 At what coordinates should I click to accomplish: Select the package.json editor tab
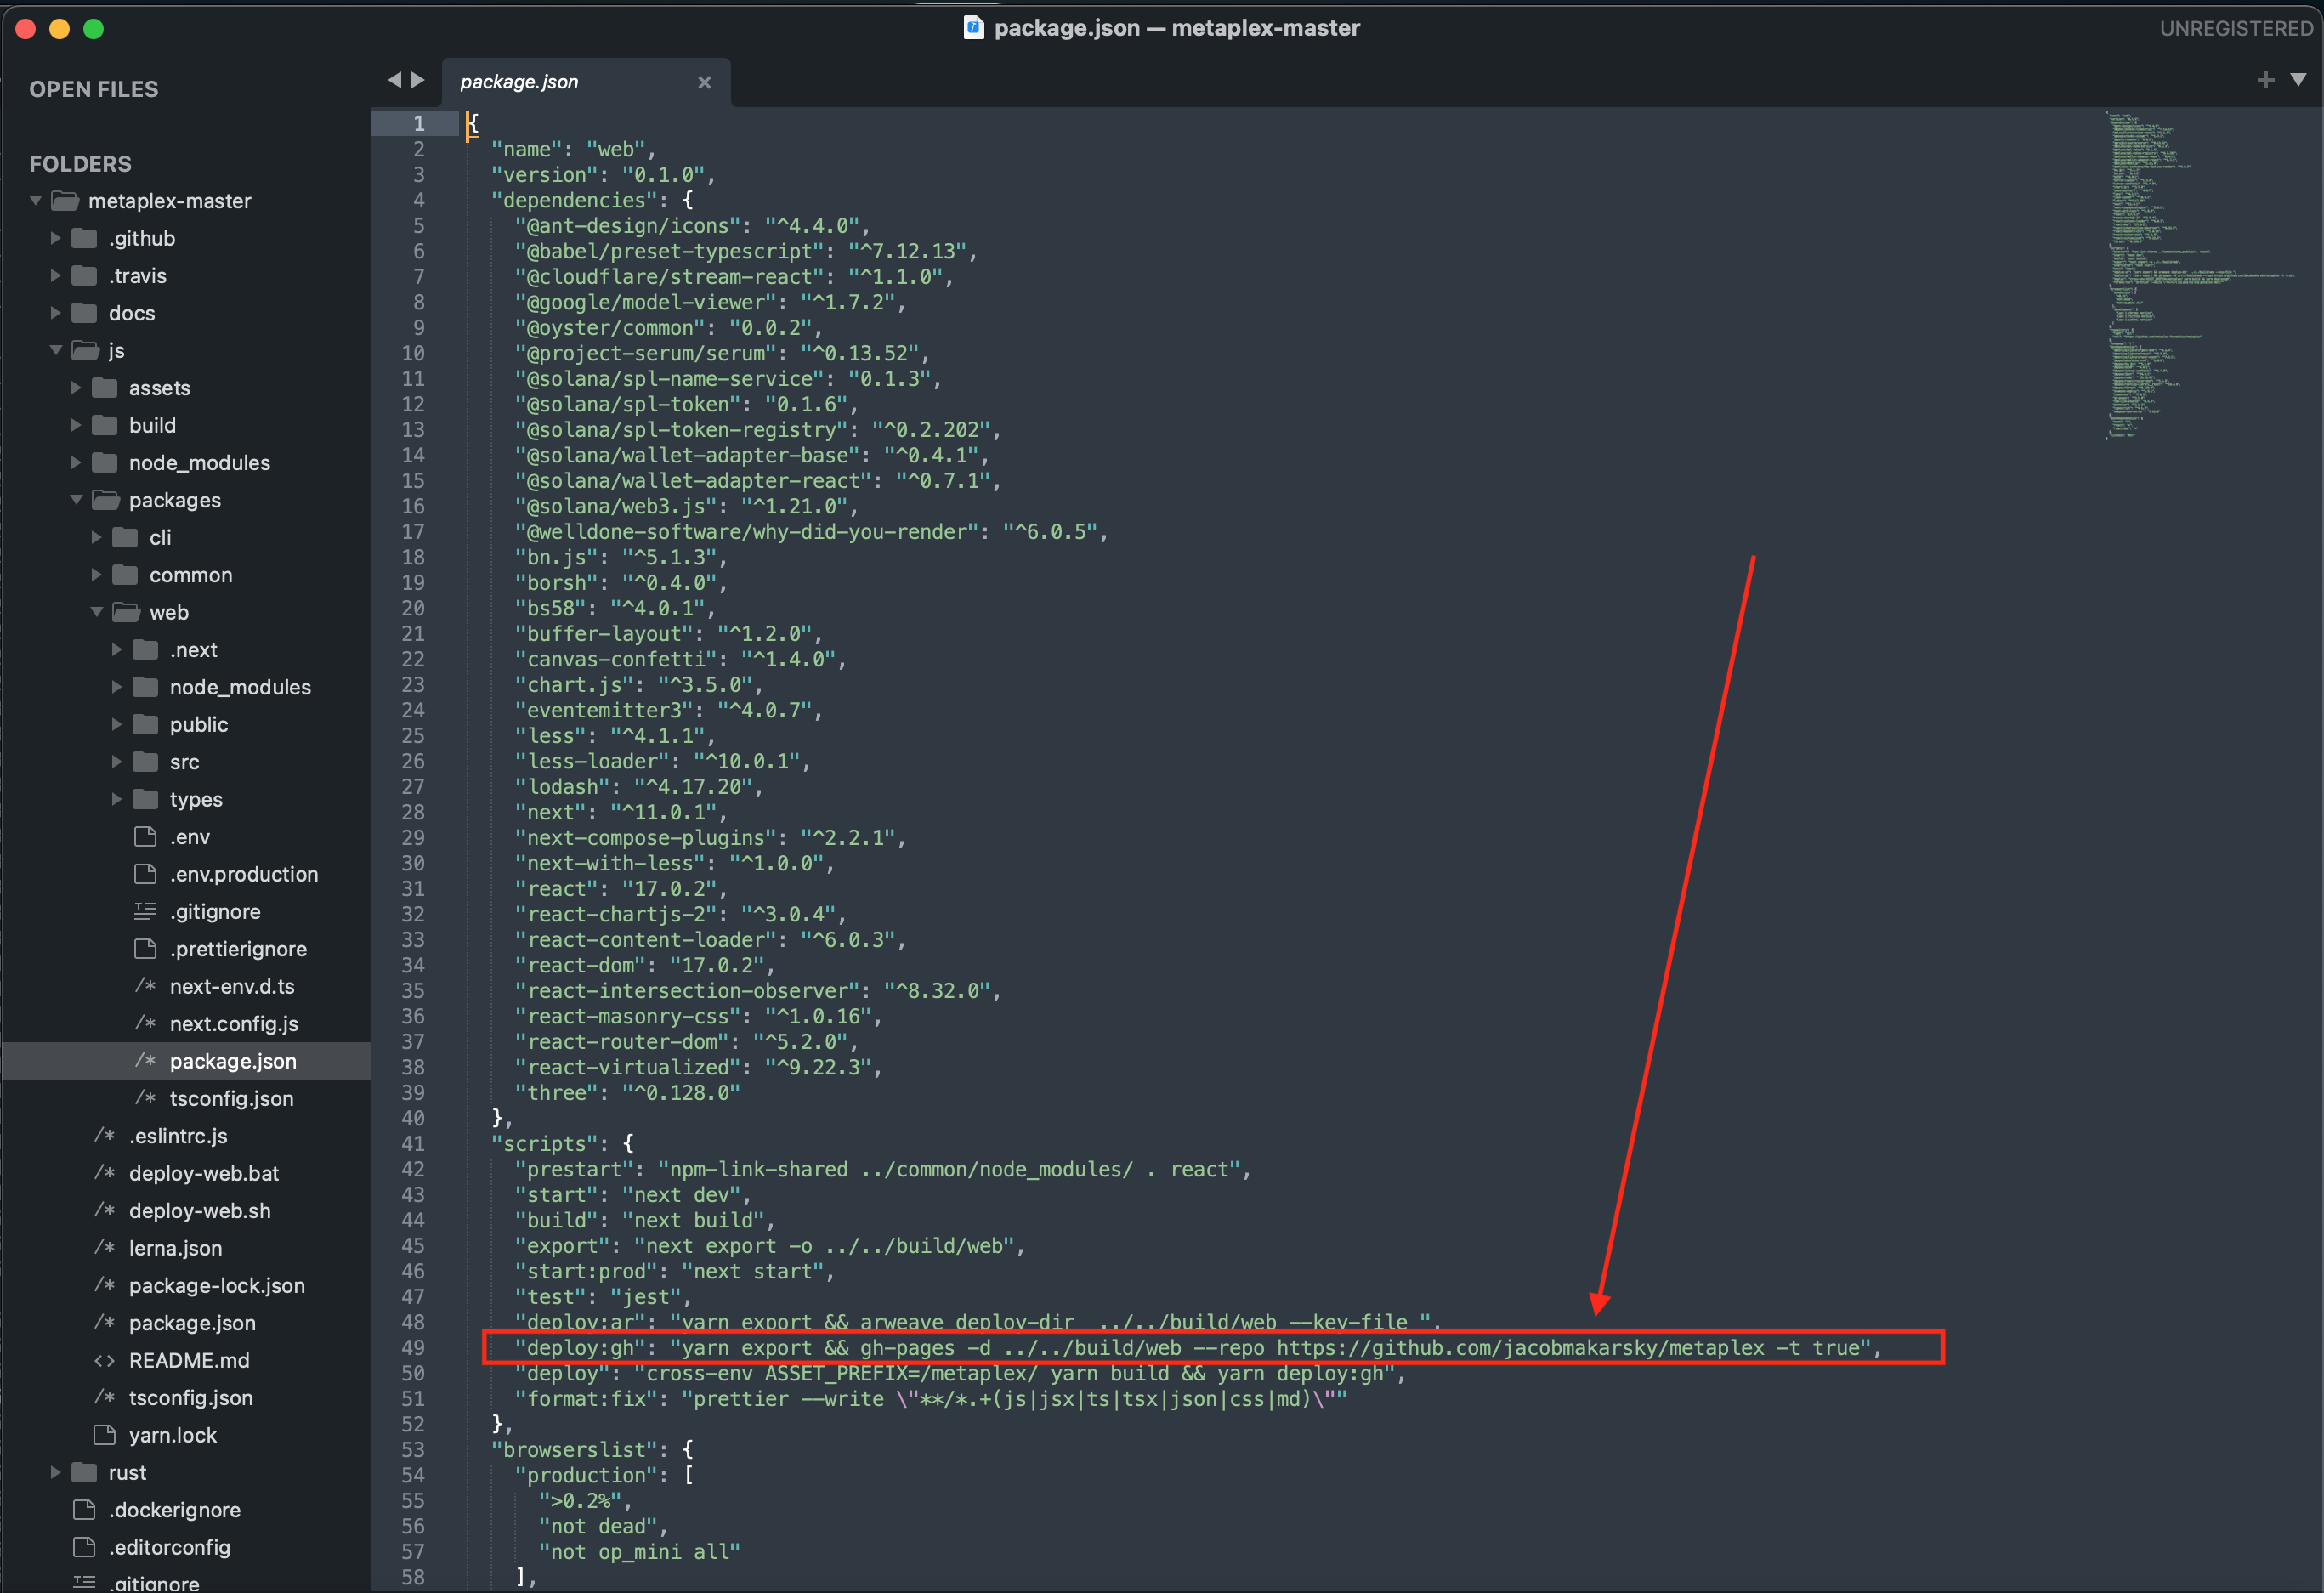(x=519, y=82)
